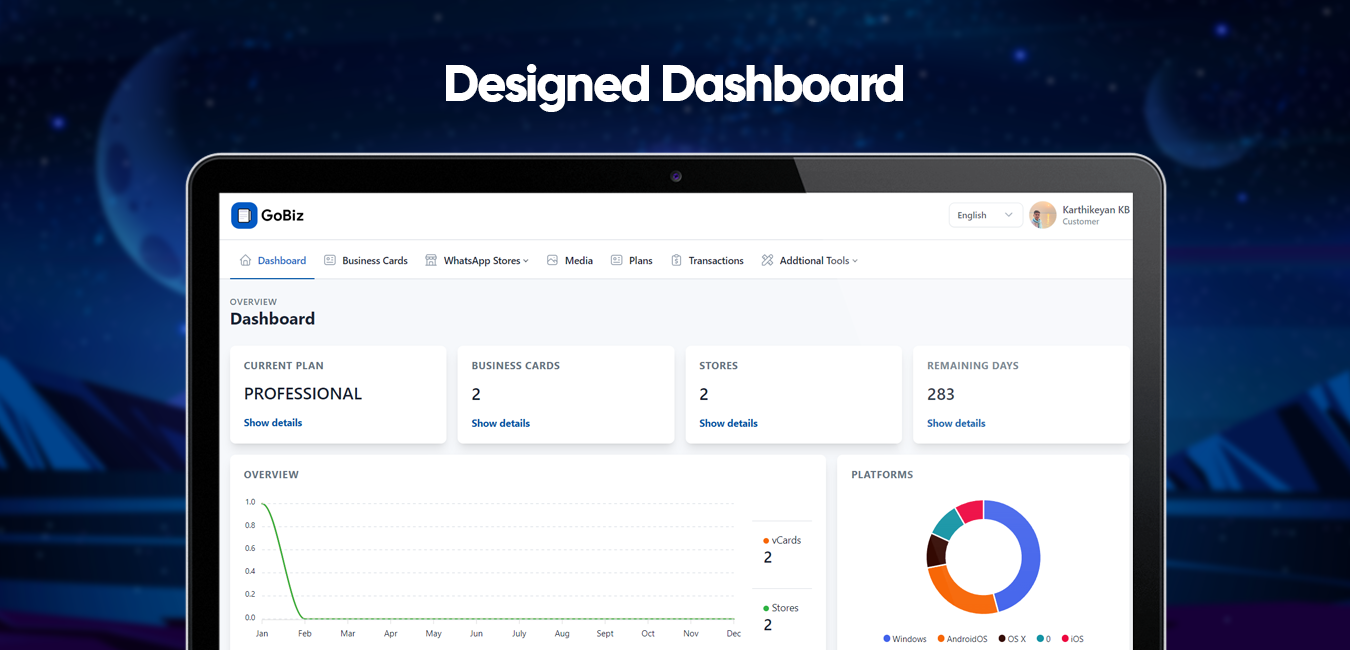Click the Transactions clipboard icon
Screen dimensions: 1350x650
coord(677,260)
